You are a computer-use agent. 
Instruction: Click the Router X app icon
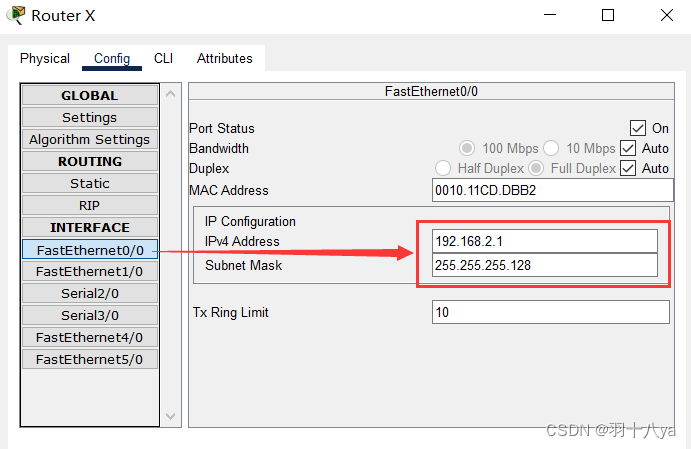pos(16,16)
